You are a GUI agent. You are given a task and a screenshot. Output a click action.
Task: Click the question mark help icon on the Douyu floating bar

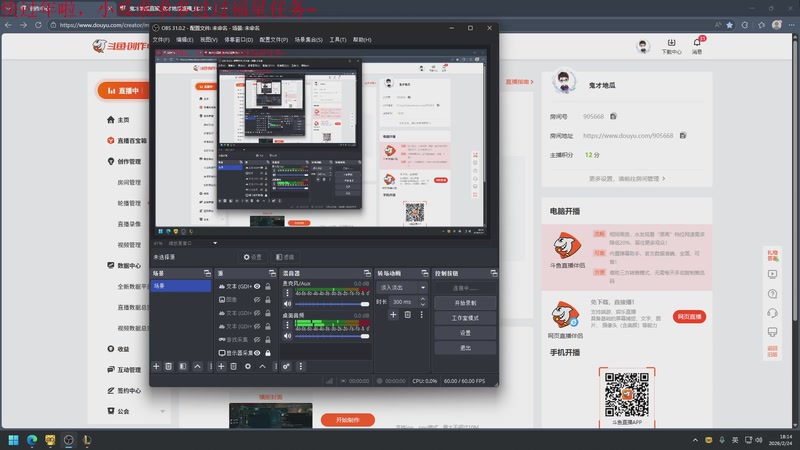click(772, 294)
